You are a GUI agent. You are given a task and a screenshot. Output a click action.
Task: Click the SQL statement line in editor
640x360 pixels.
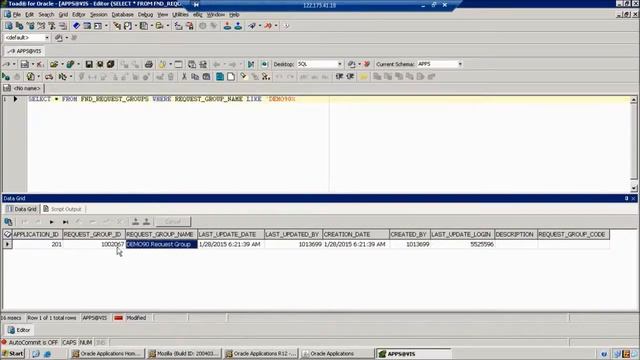(x=162, y=99)
